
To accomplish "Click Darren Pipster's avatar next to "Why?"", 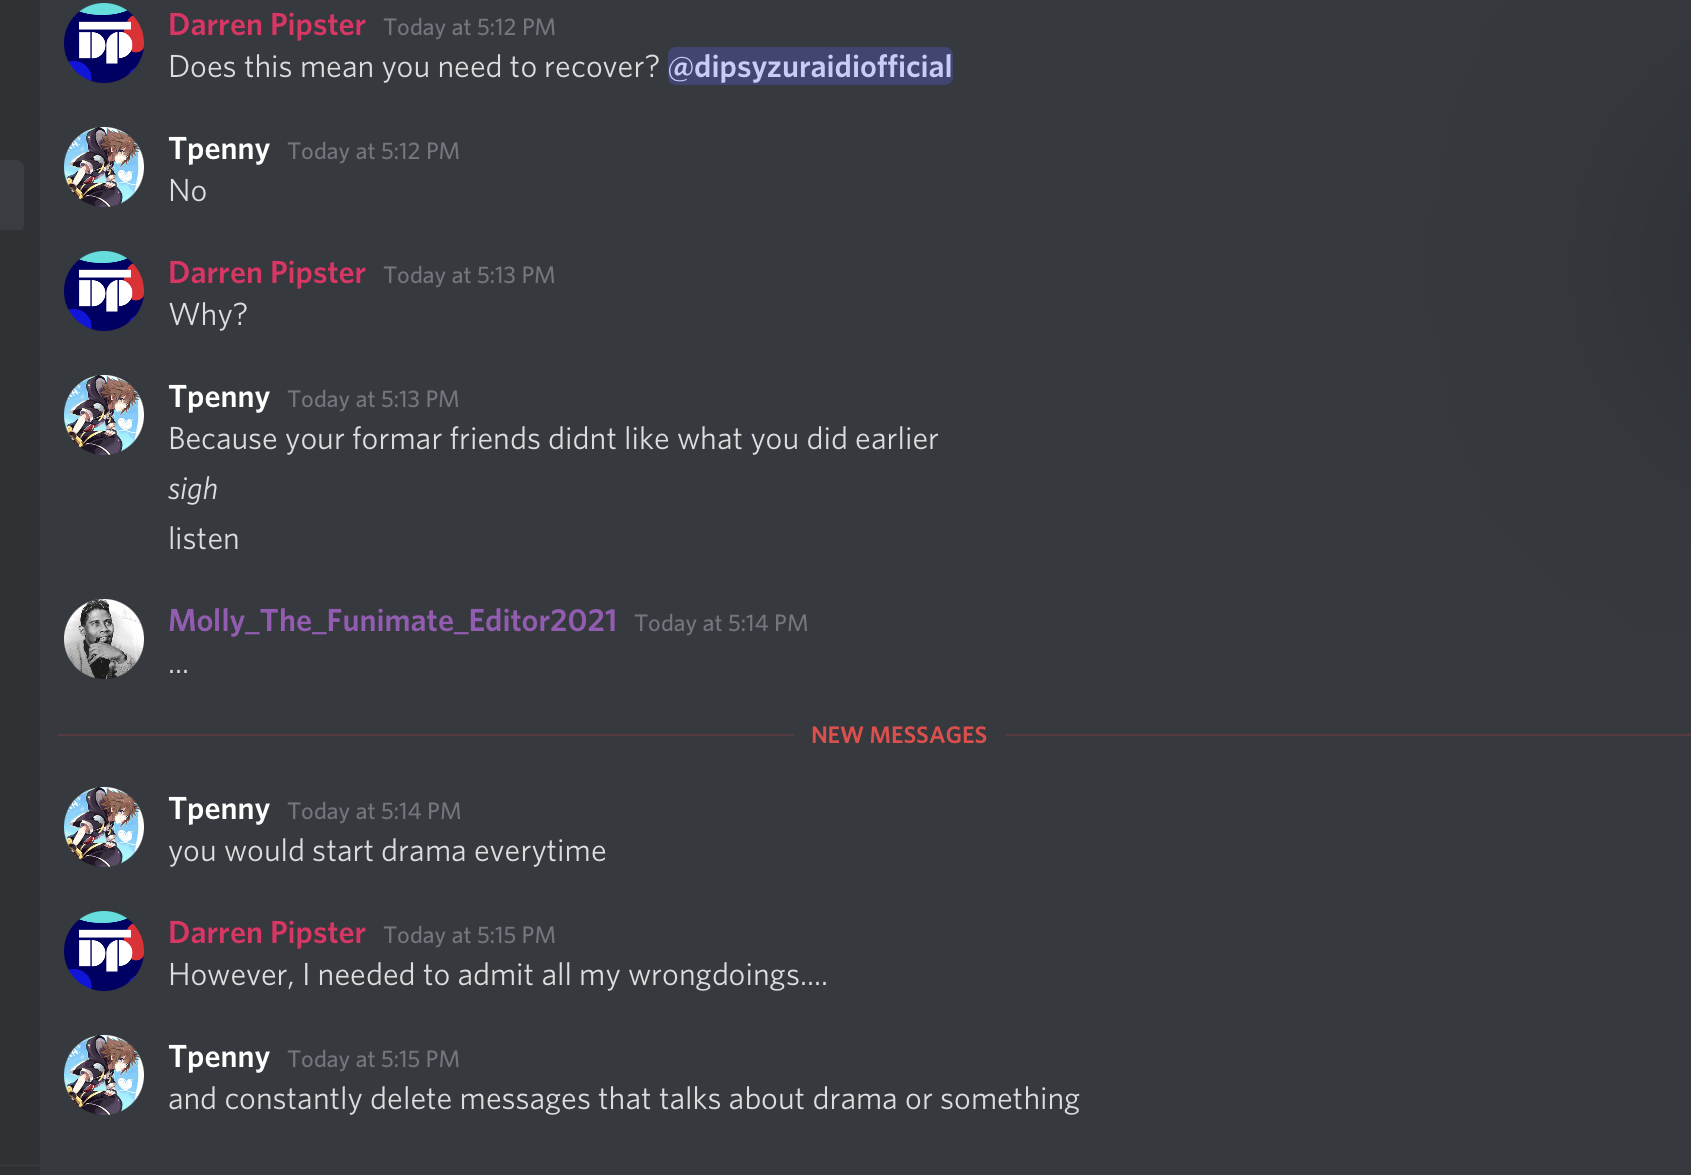I will 104,291.
